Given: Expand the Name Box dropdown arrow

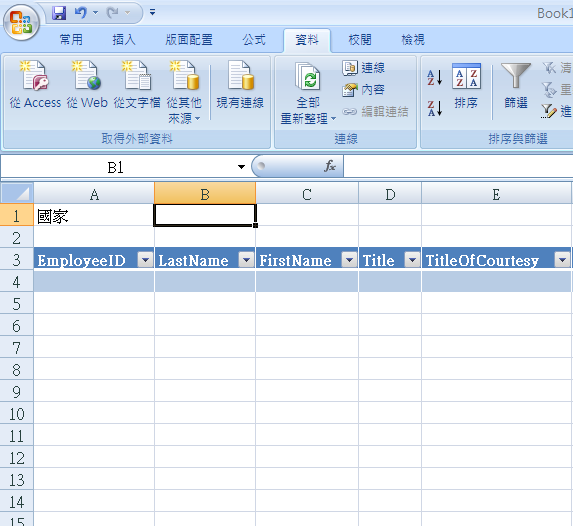Looking at the screenshot, I should pos(241,167).
